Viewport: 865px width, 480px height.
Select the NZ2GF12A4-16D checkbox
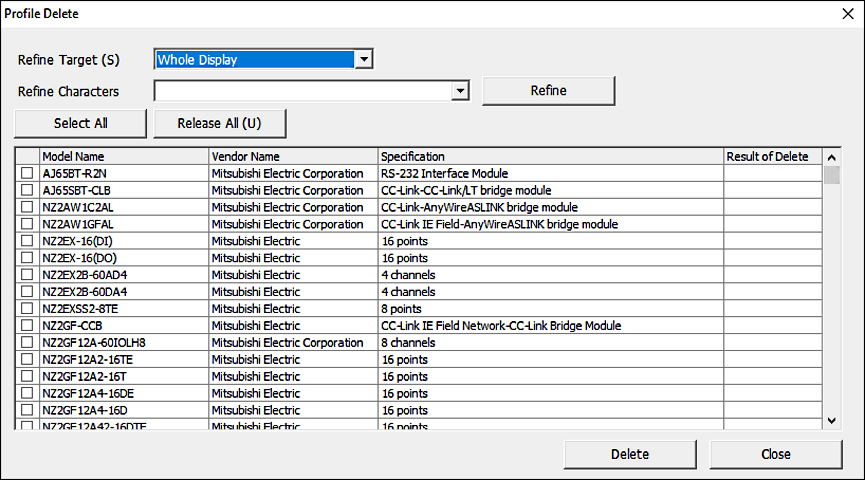26,410
